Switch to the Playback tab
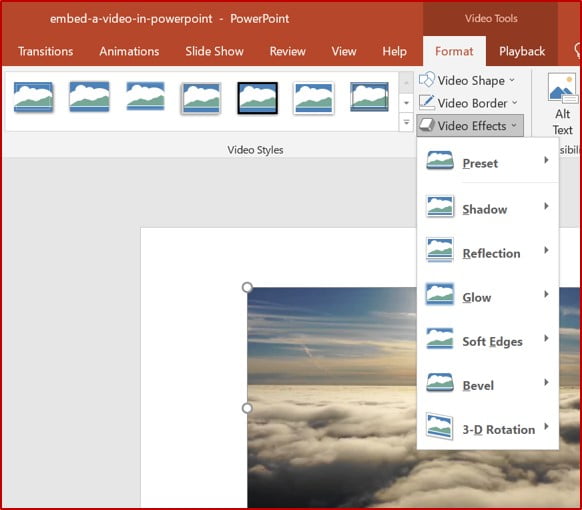582x510 pixels. (522, 51)
